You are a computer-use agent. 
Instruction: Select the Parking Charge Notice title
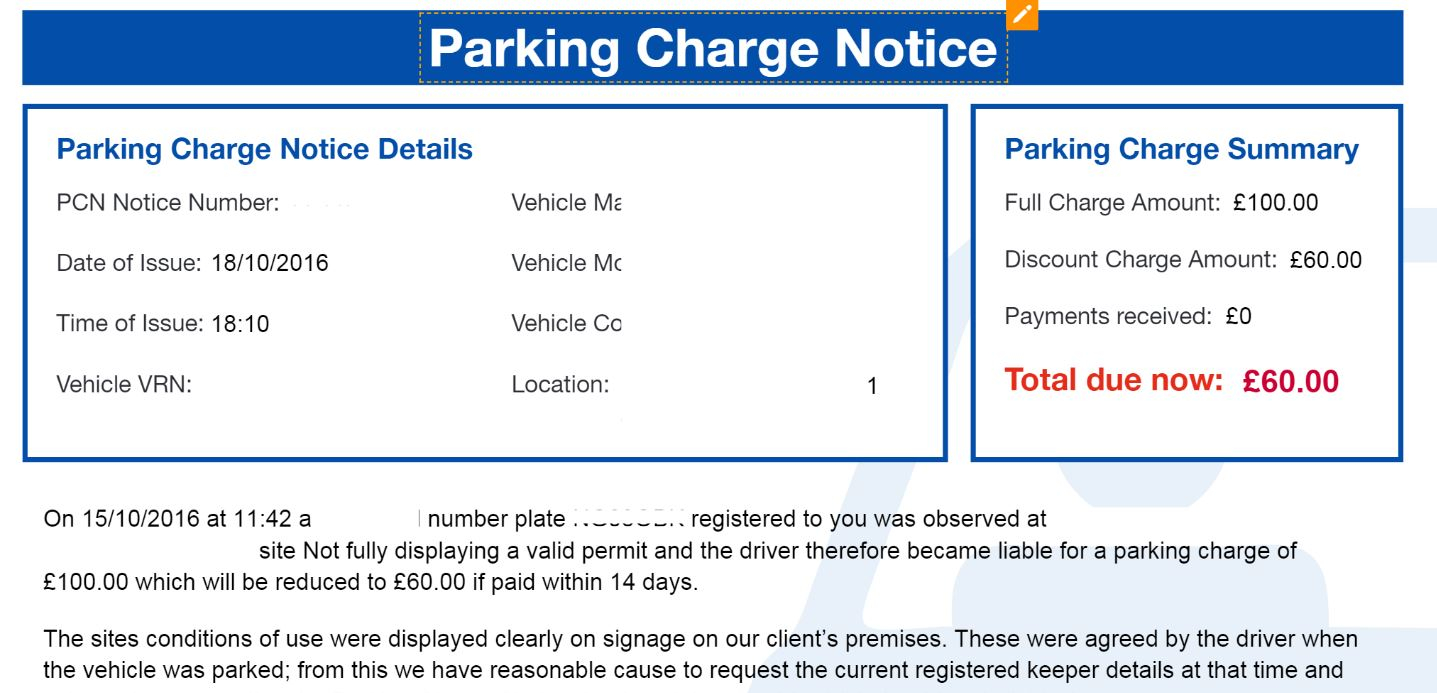click(x=713, y=48)
